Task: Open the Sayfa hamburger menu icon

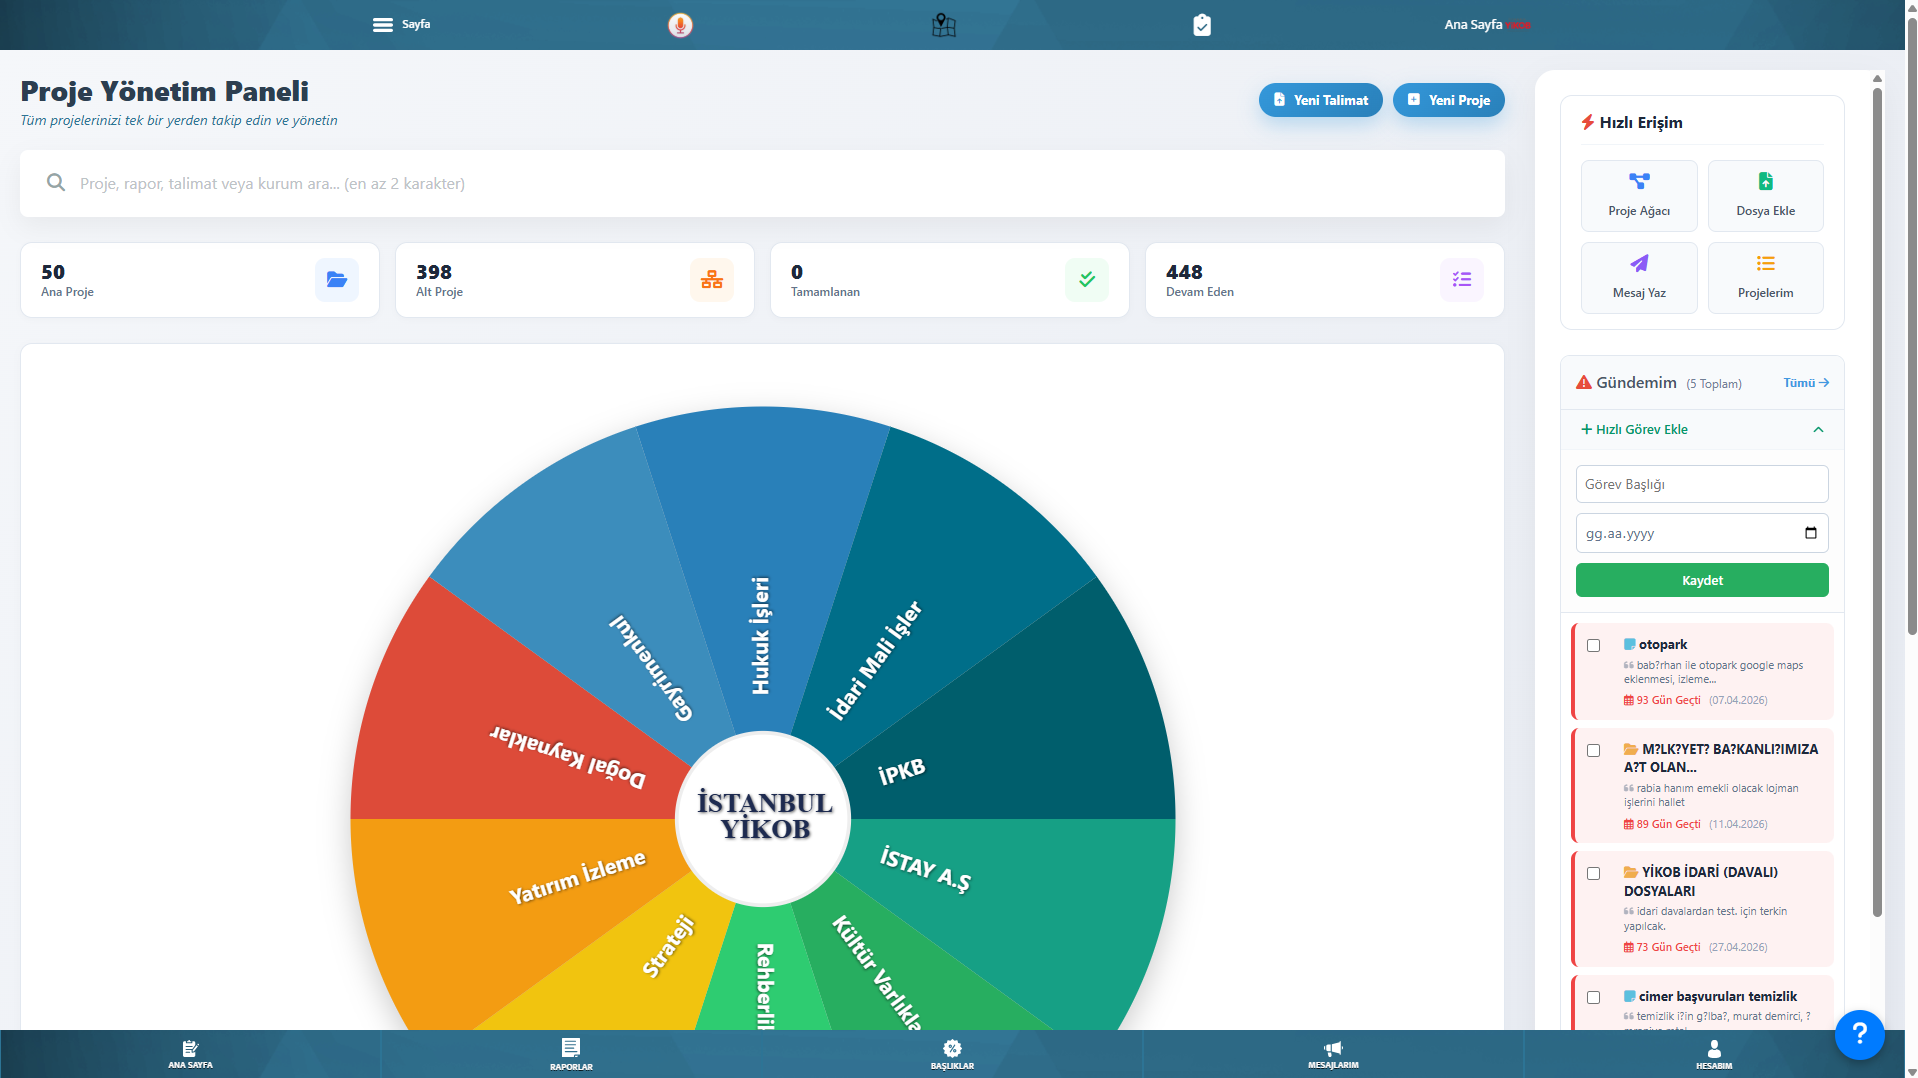Action: pyautogui.click(x=382, y=25)
